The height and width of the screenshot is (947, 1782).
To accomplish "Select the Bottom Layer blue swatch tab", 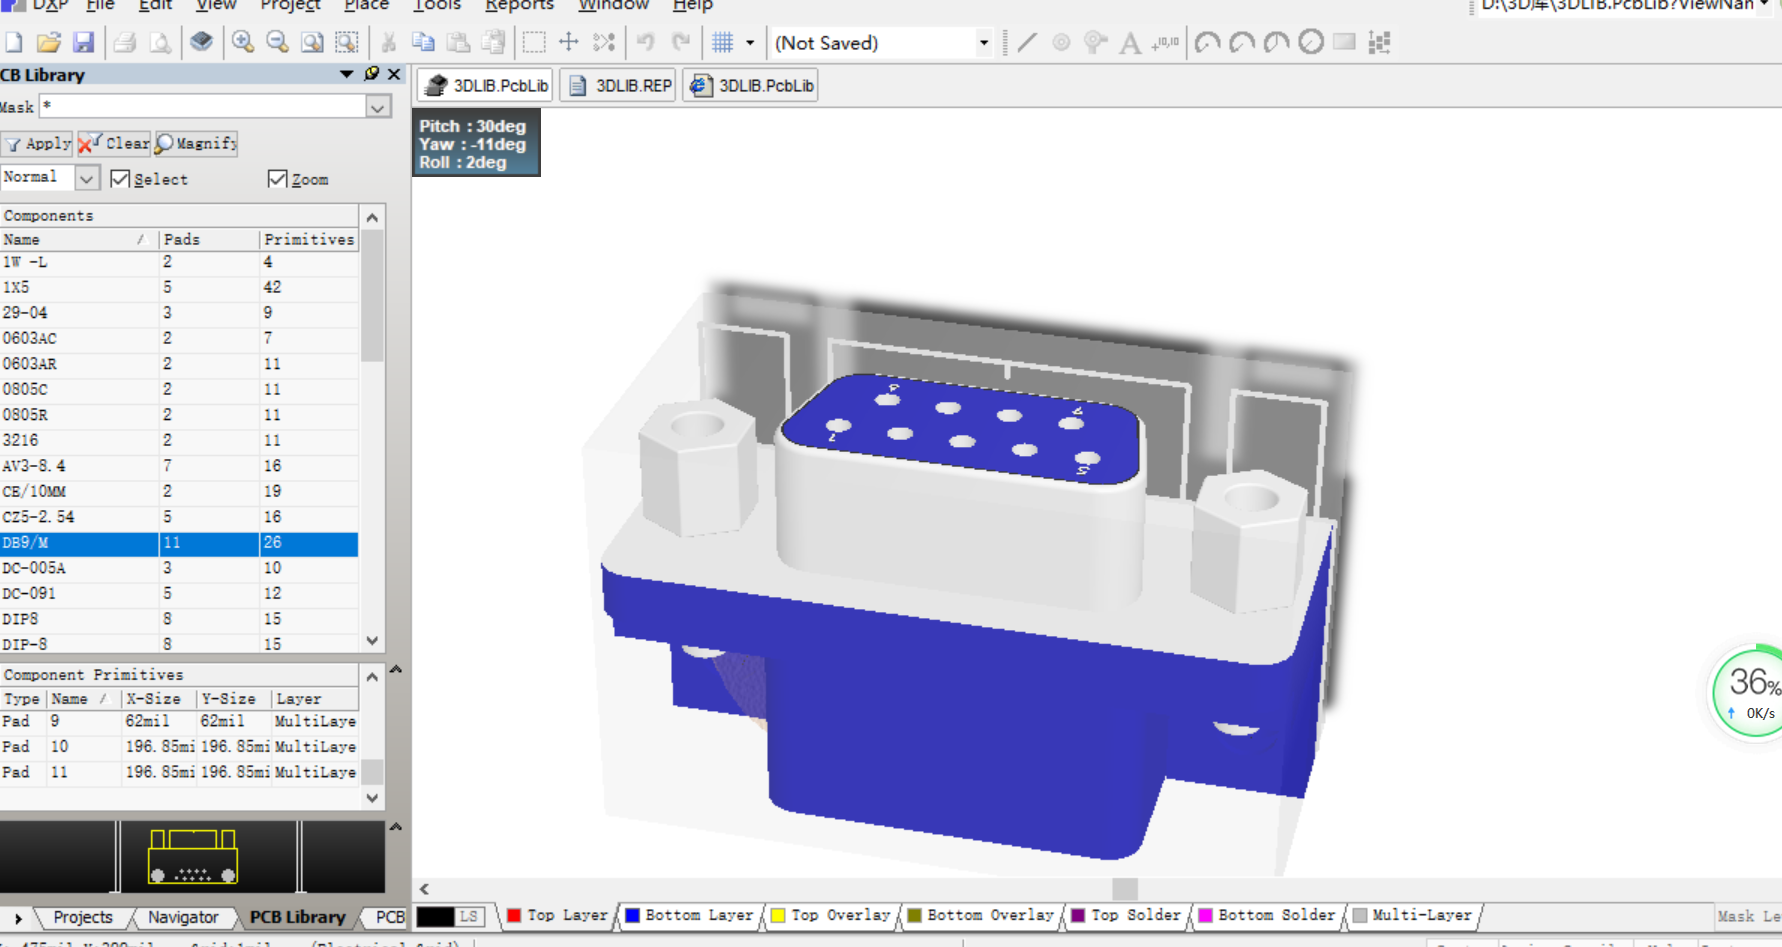I will coord(689,915).
